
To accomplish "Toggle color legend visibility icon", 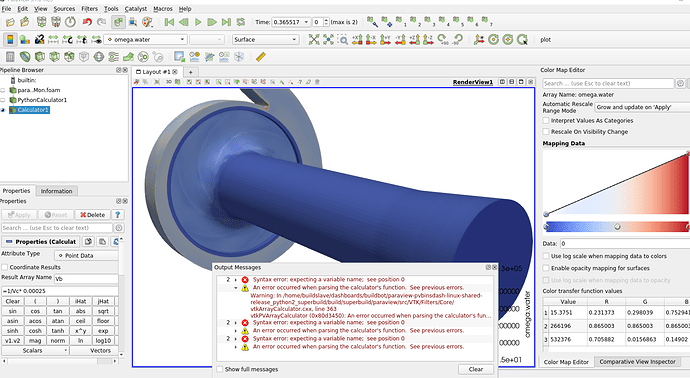I will point(10,40).
